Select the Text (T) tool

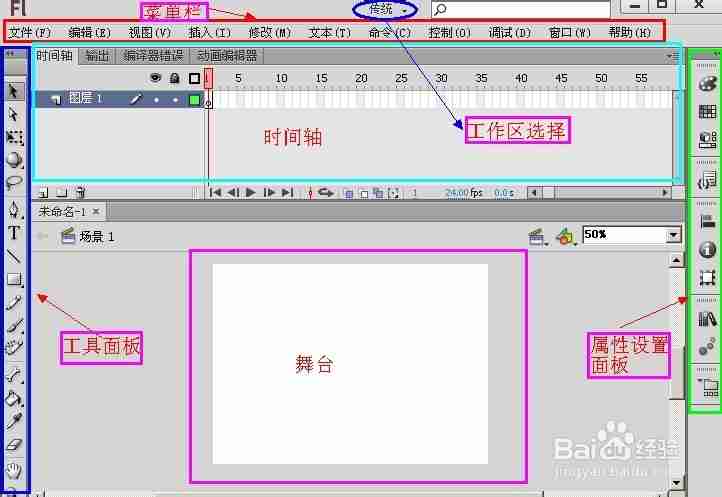14,233
